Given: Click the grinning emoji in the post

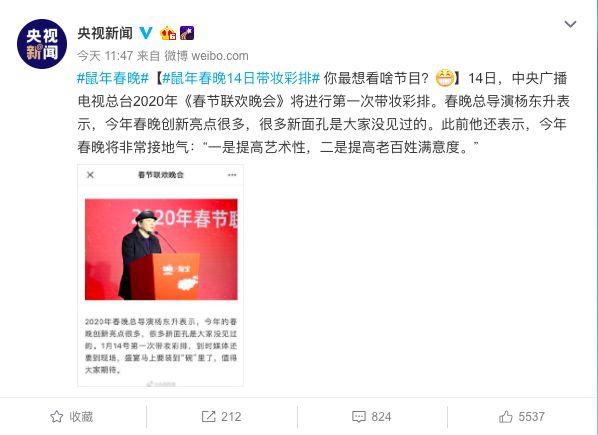Looking at the screenshot, I should pyautogui.click(x=445, y=78).
